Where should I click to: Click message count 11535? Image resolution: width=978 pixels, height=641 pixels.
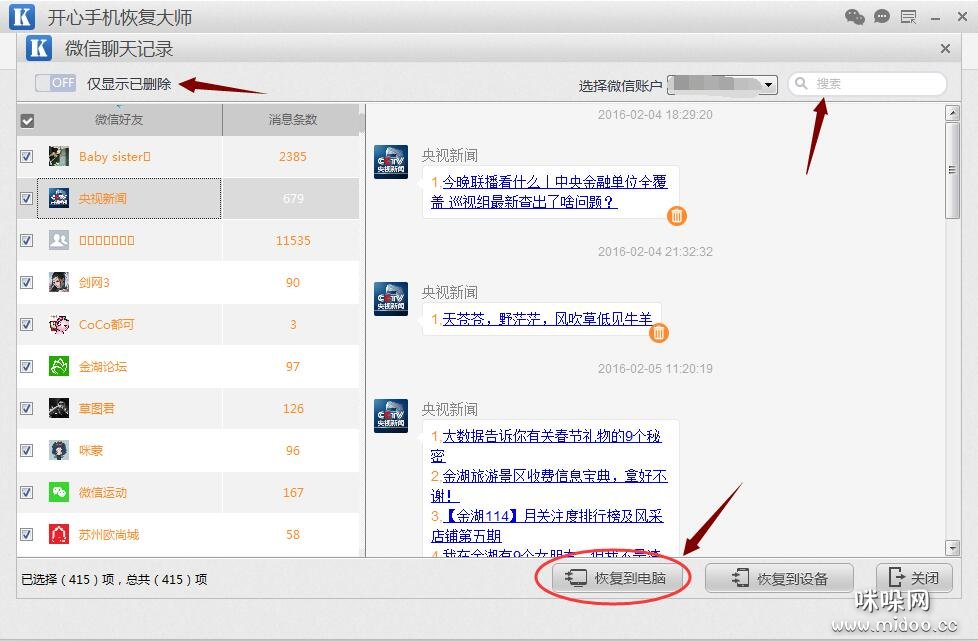[x=293, y=241]
